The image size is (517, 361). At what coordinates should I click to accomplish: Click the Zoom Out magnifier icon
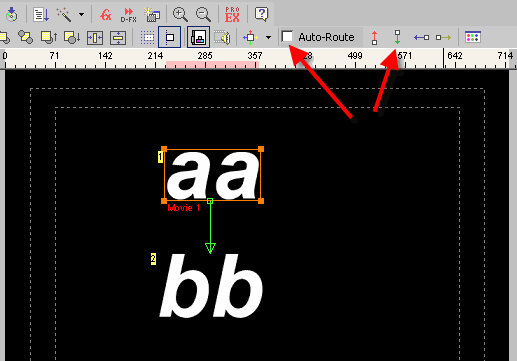coord(203,15)
